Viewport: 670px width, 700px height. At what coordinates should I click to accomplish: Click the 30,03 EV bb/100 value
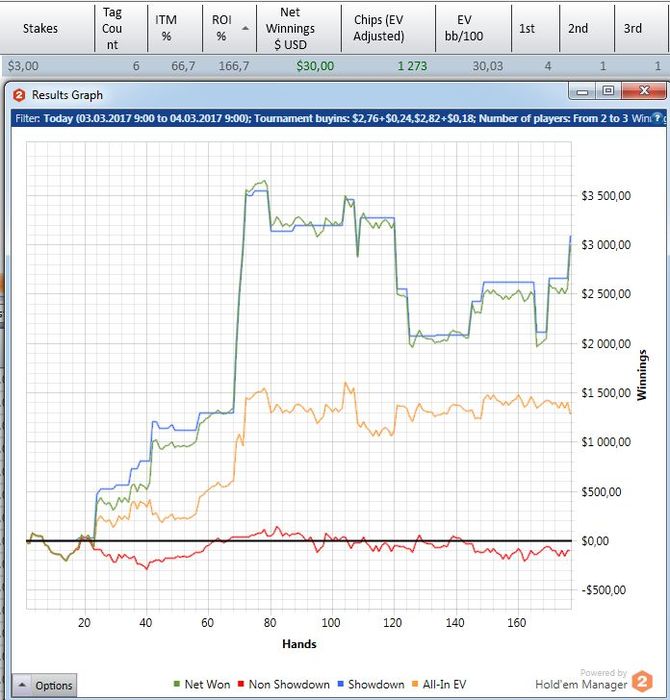click(x=488, y=66)
